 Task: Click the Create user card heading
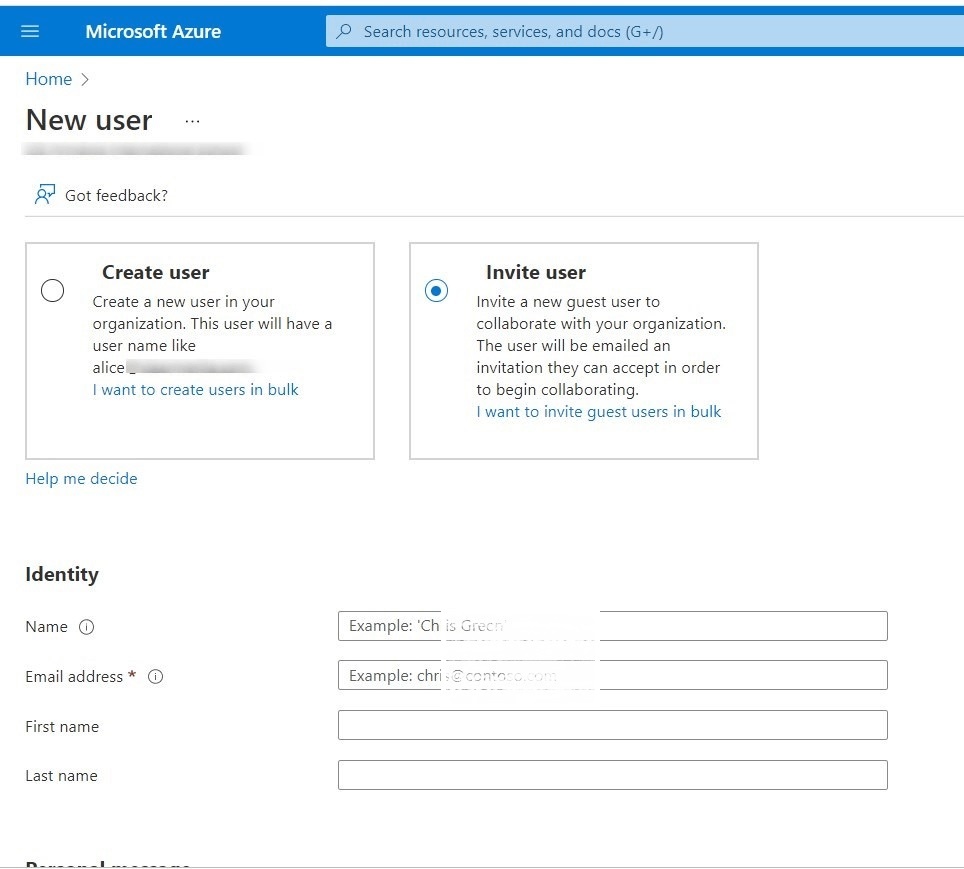[156, 272]
